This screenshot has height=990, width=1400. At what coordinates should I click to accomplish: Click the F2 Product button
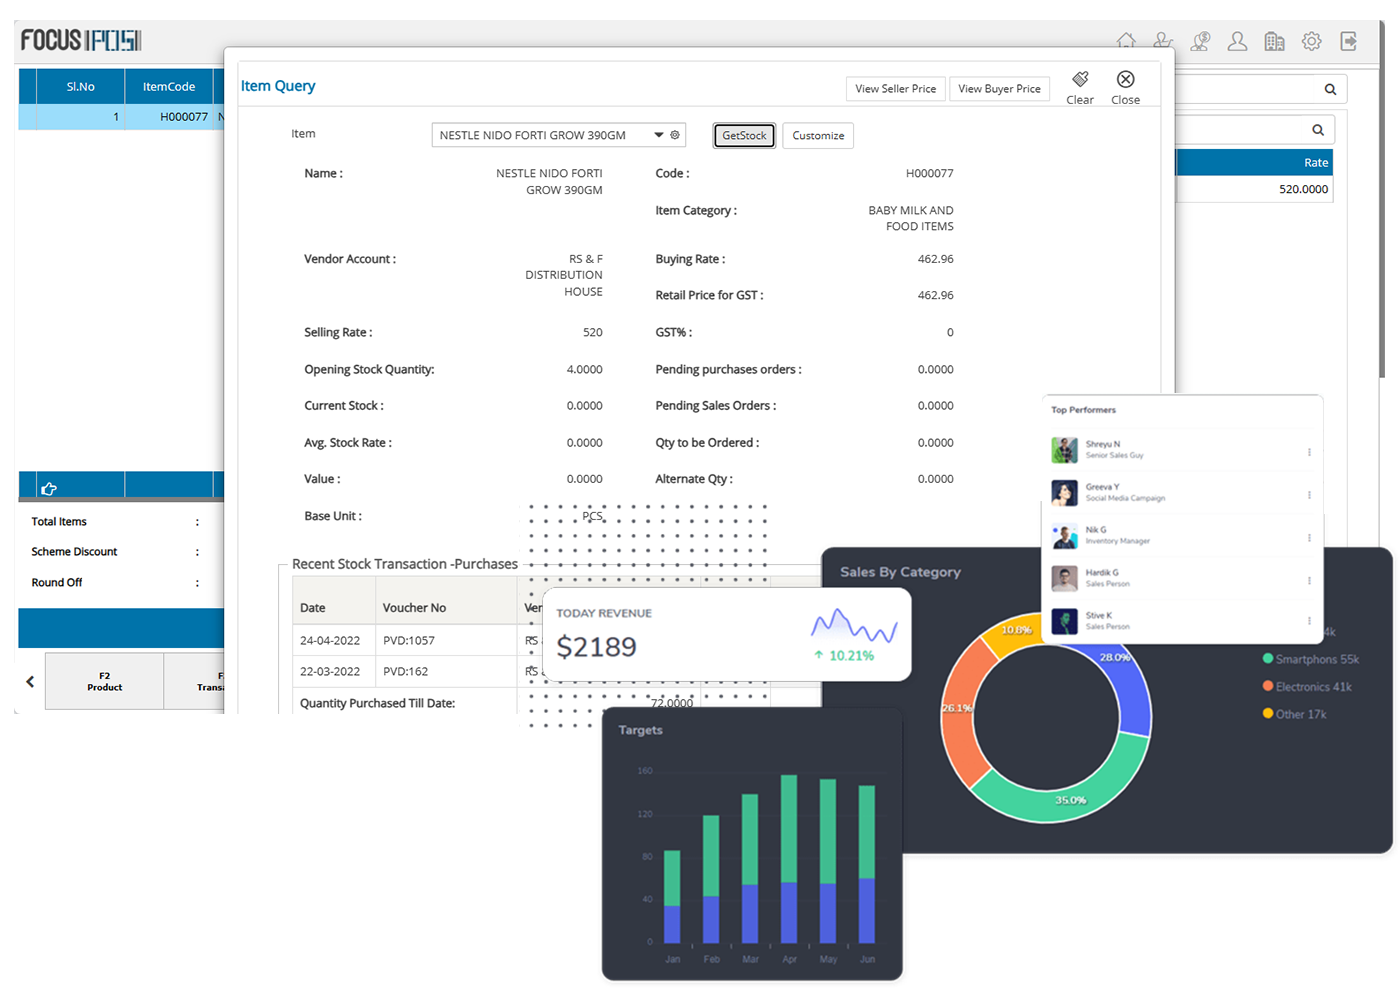coord(104,681)
